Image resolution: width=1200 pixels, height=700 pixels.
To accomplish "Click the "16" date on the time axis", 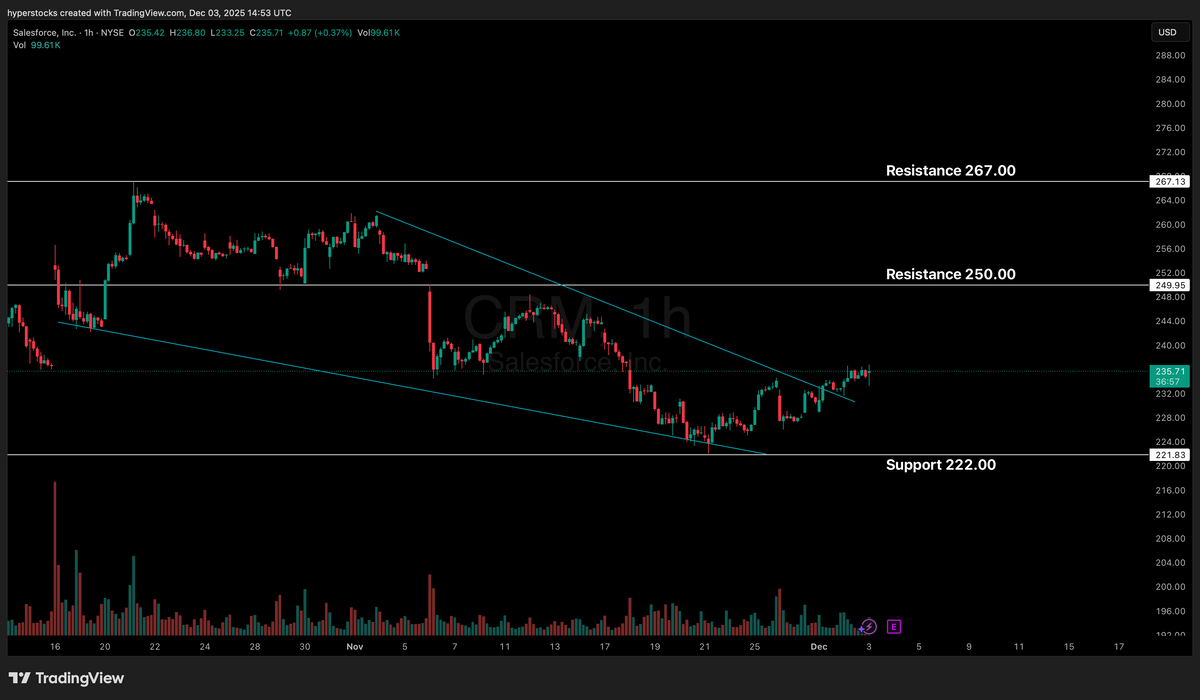I will tap(55, 647).
